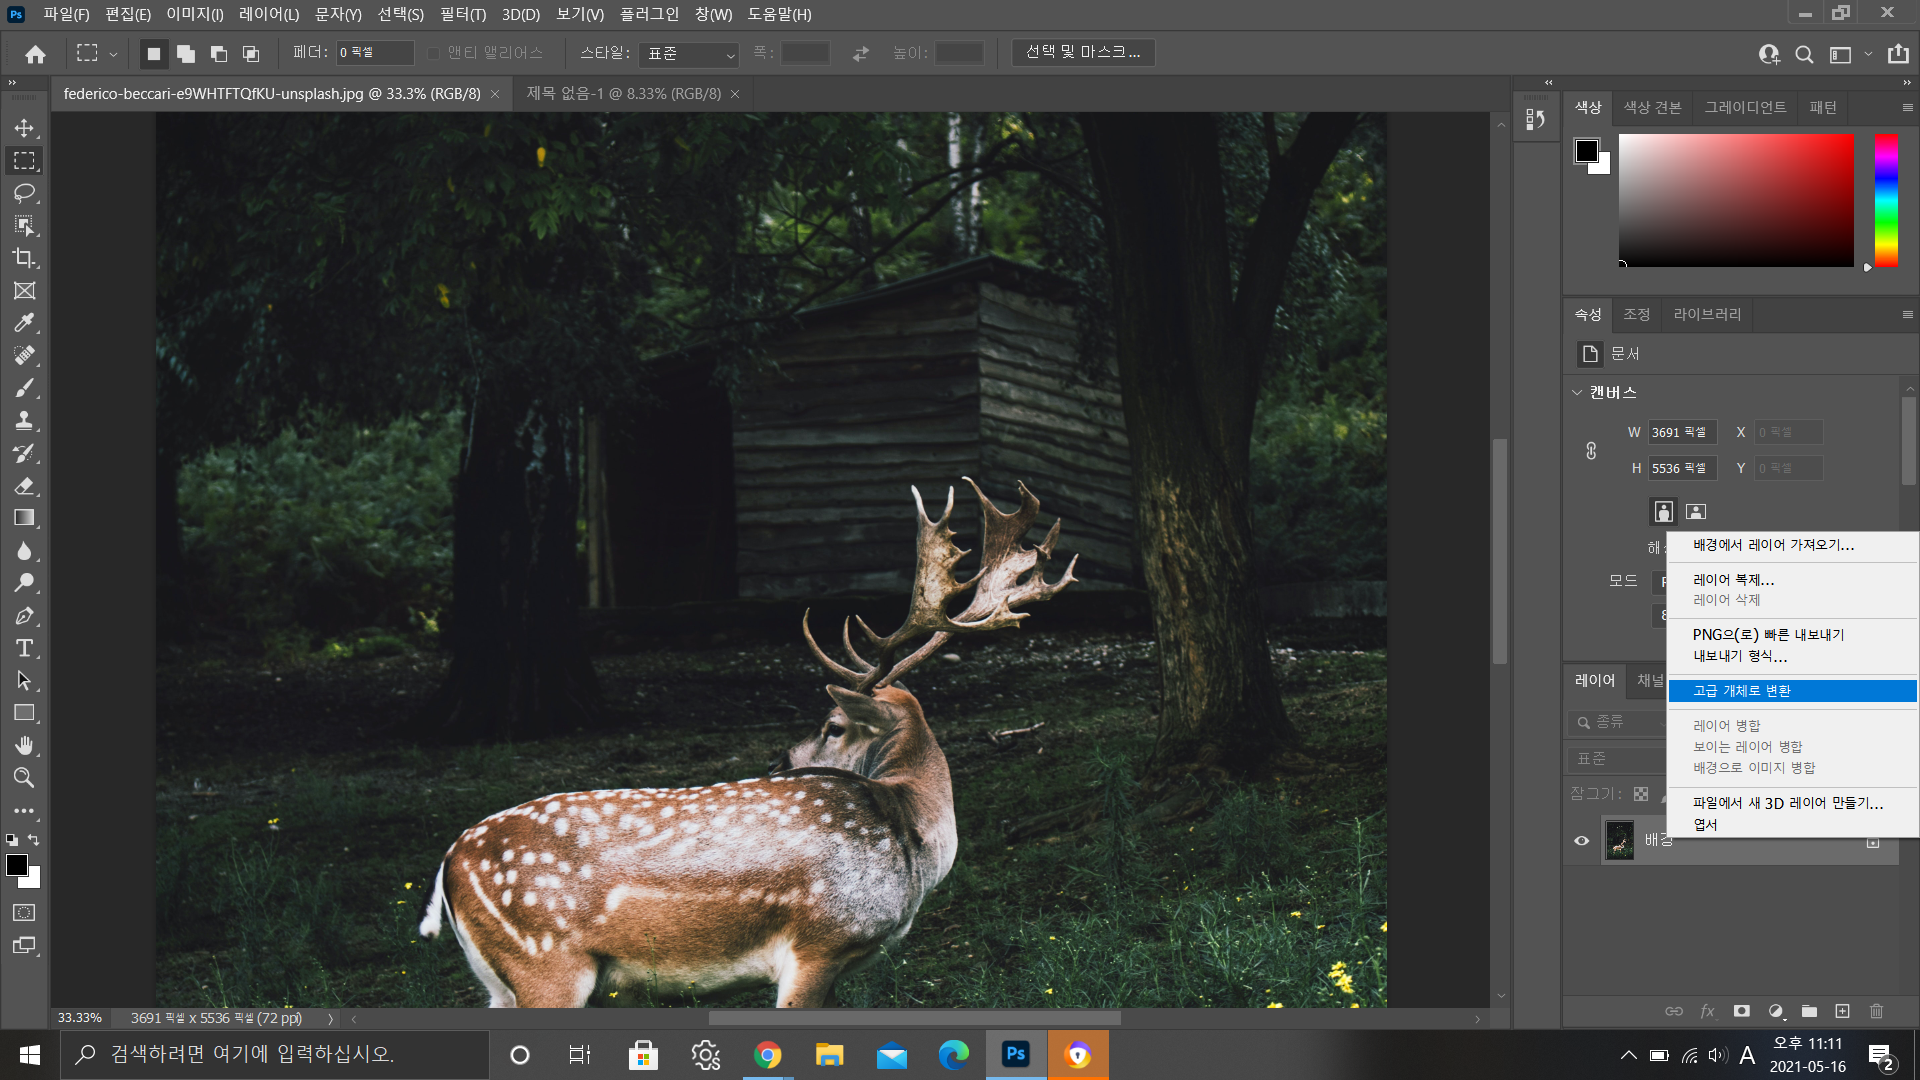Select the Type tool

24,648
